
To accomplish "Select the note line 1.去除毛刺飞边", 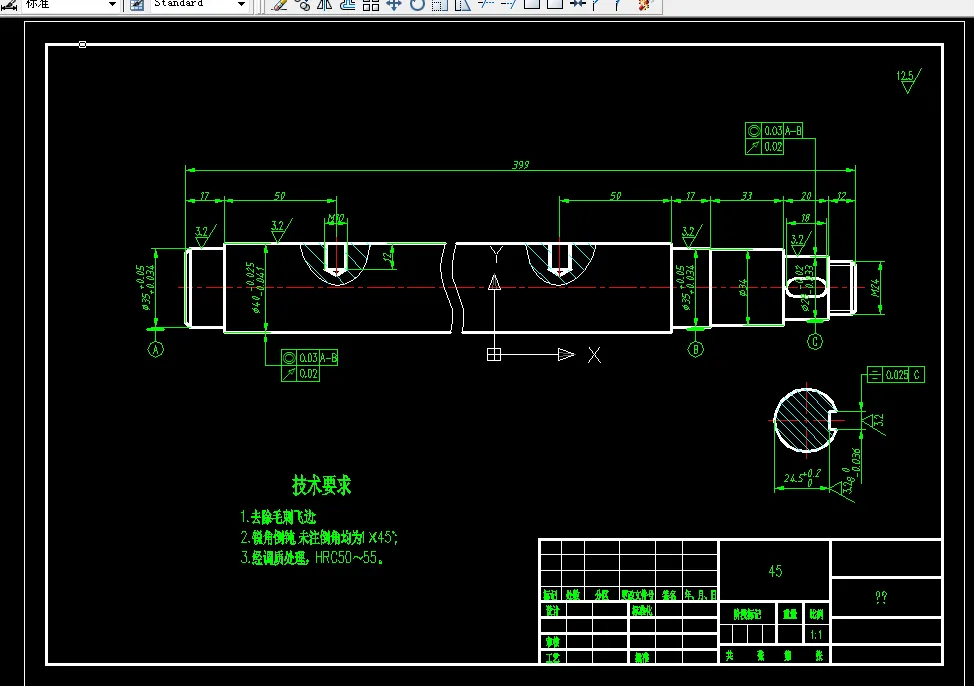I will click(x=278, y=517).
